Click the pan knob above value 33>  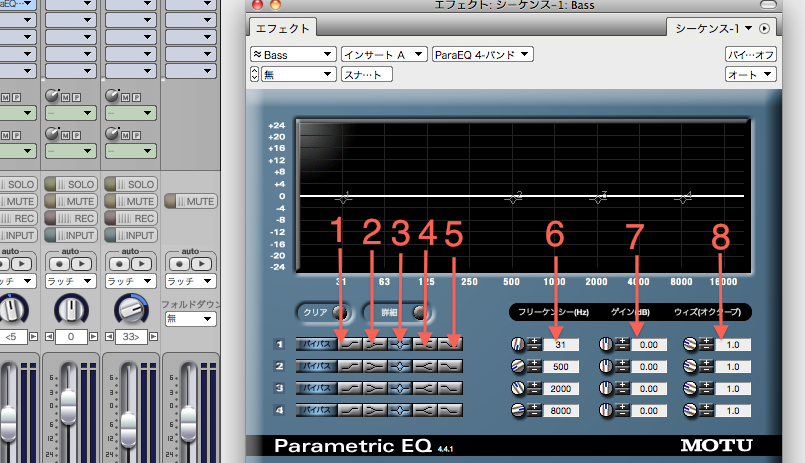tap(130, 309)
